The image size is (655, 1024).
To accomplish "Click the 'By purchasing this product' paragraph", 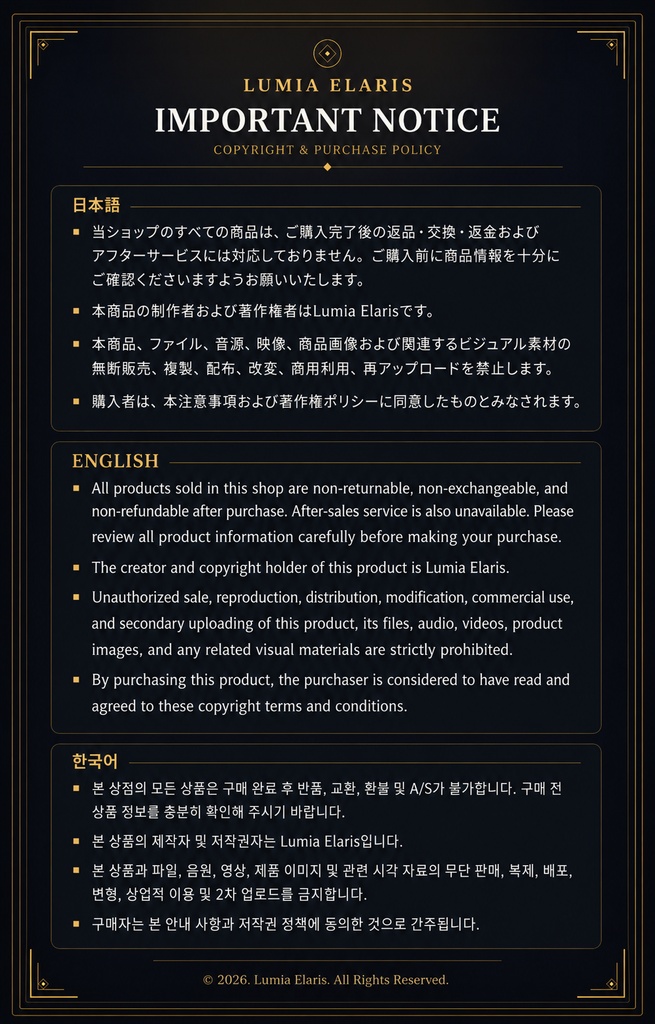I will click(330, 692).
